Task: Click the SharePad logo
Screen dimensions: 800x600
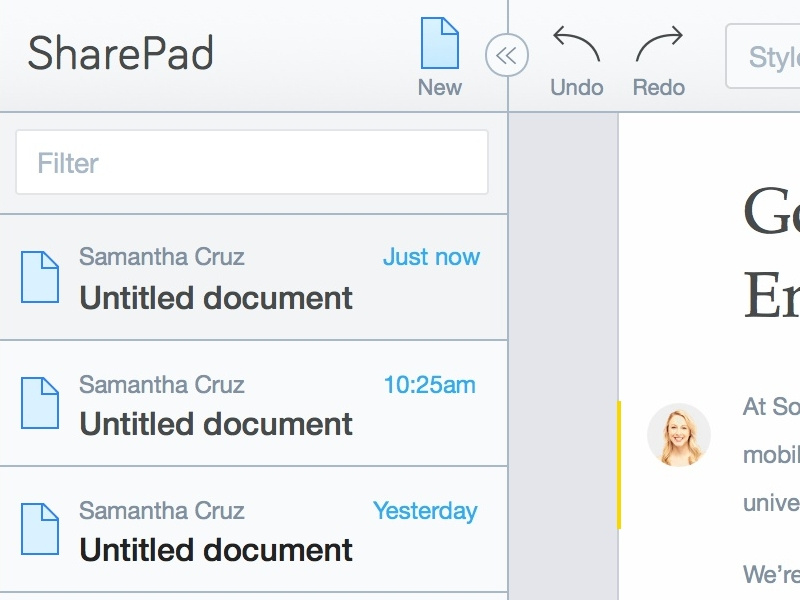Action: pyautogui.click(x=120, y=54)
